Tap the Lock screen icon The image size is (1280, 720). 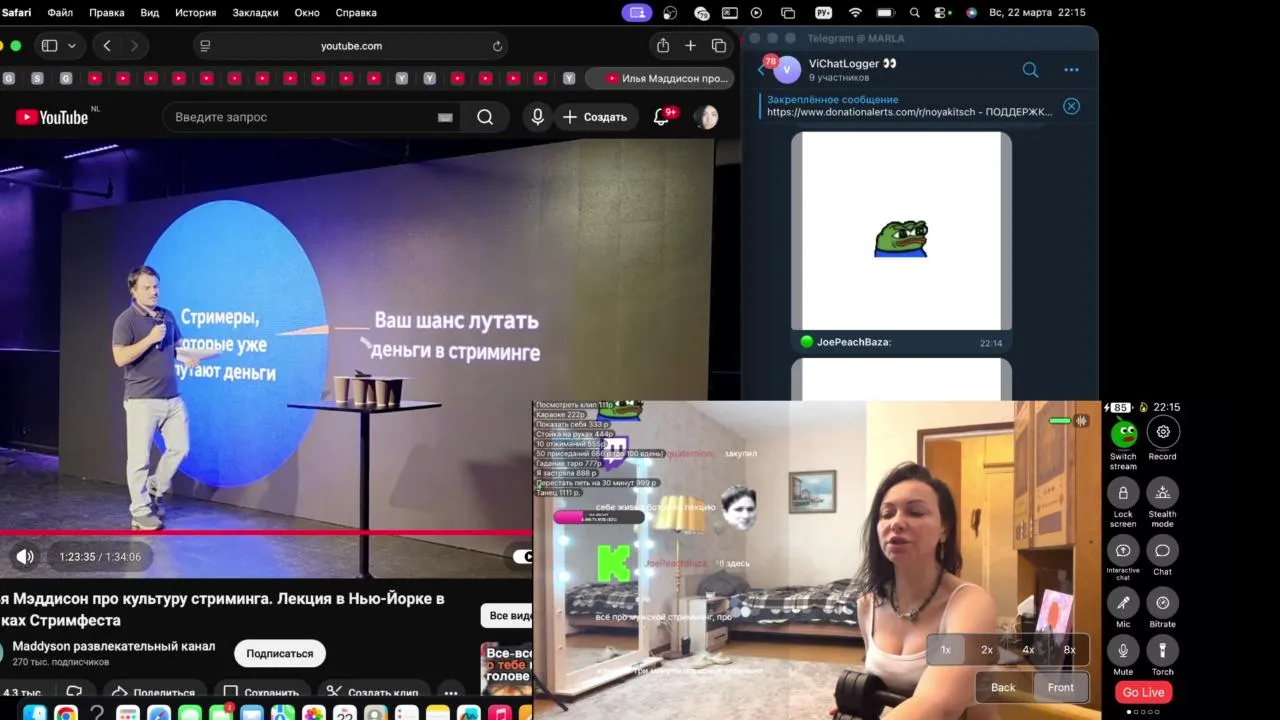pyautogui.click(x=1123, y=492)
